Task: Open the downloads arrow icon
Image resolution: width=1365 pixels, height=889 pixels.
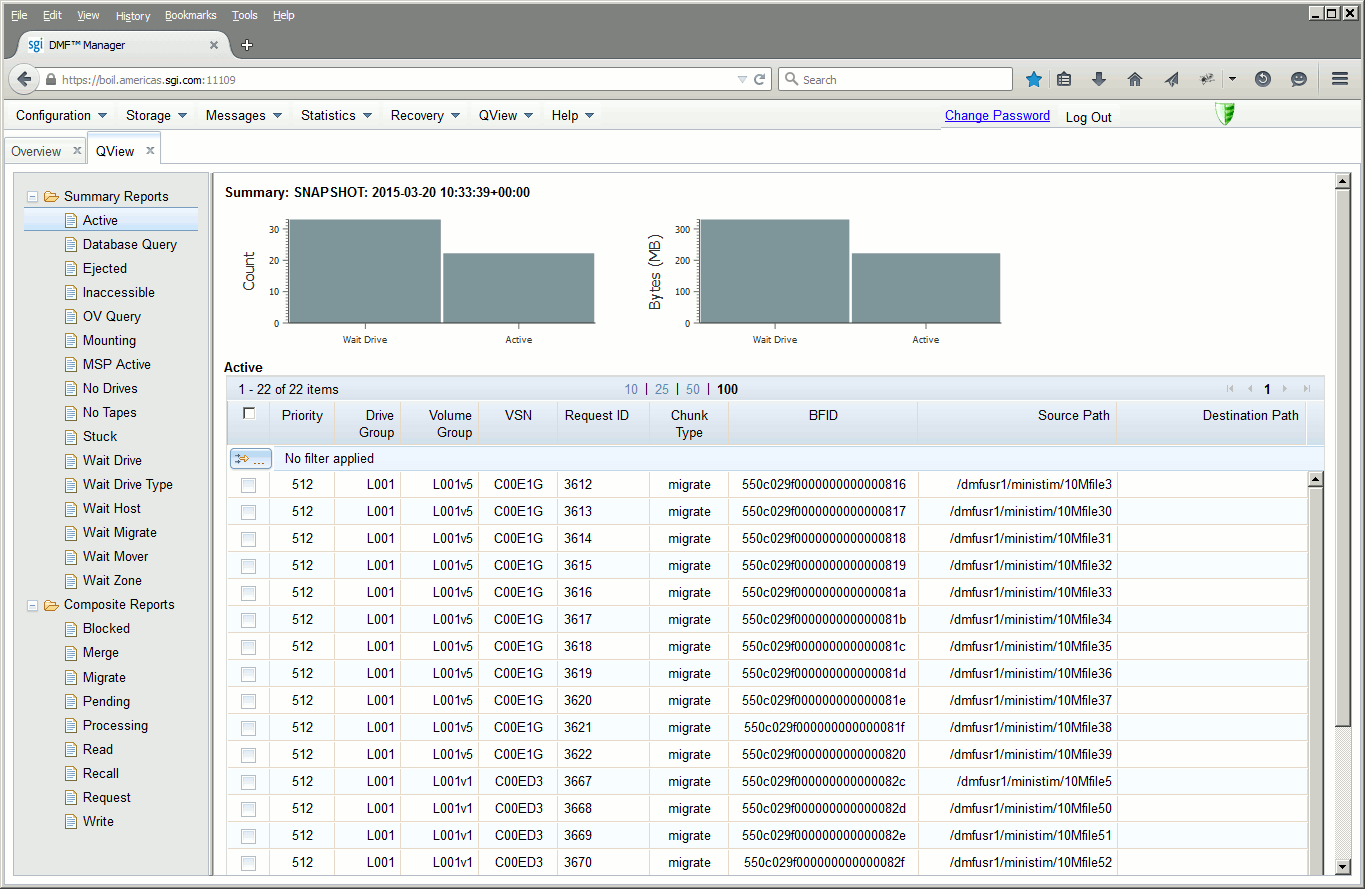Action: 1099,79
